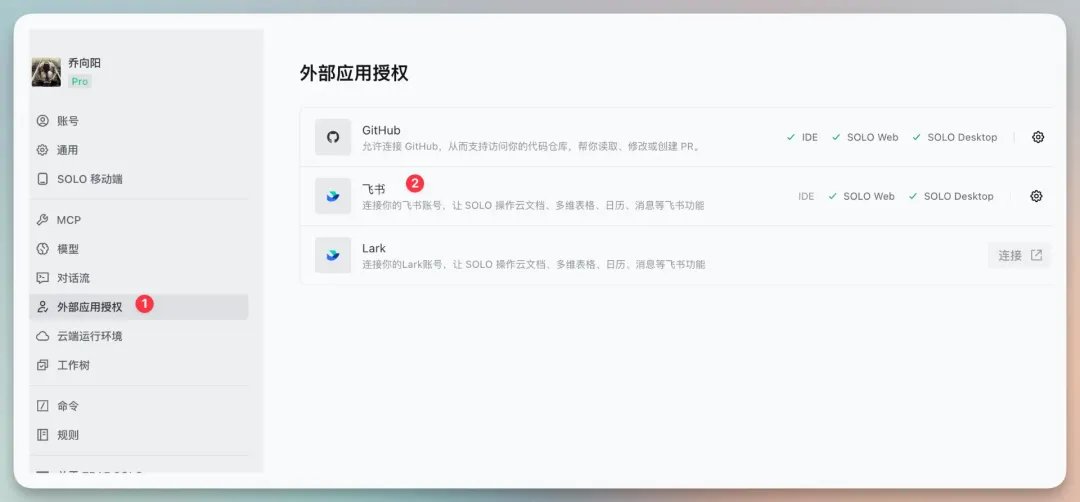
Task: Click SOLO Web status in 飞书 row
Action: [x=862, y=196]
